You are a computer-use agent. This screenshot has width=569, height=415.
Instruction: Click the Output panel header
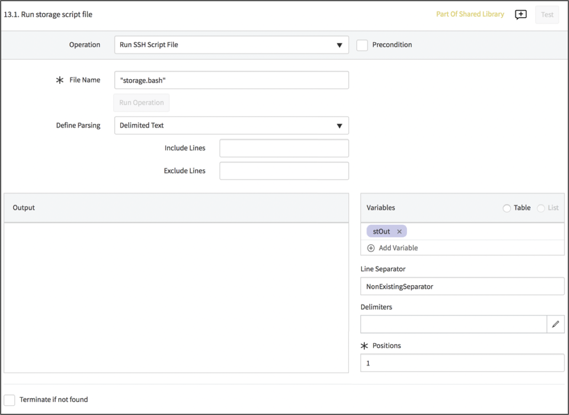(x=176, y=208)
